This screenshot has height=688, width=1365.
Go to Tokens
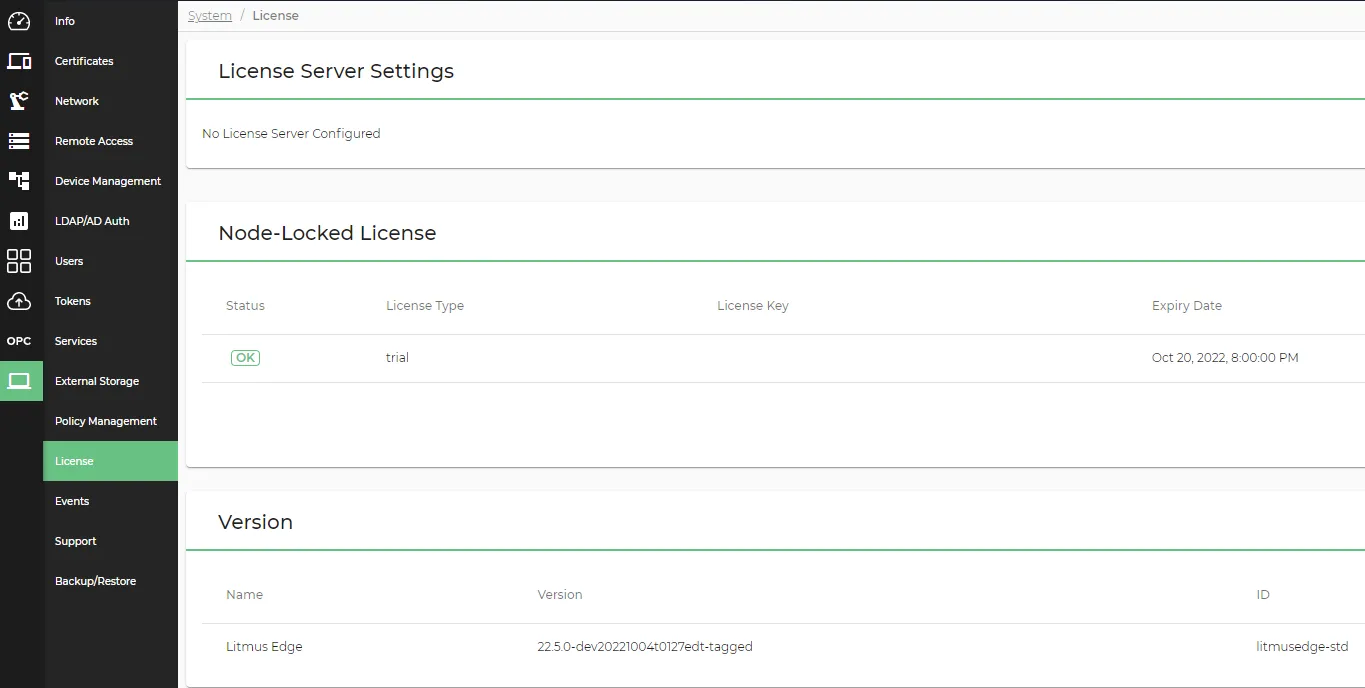[73, 301]
